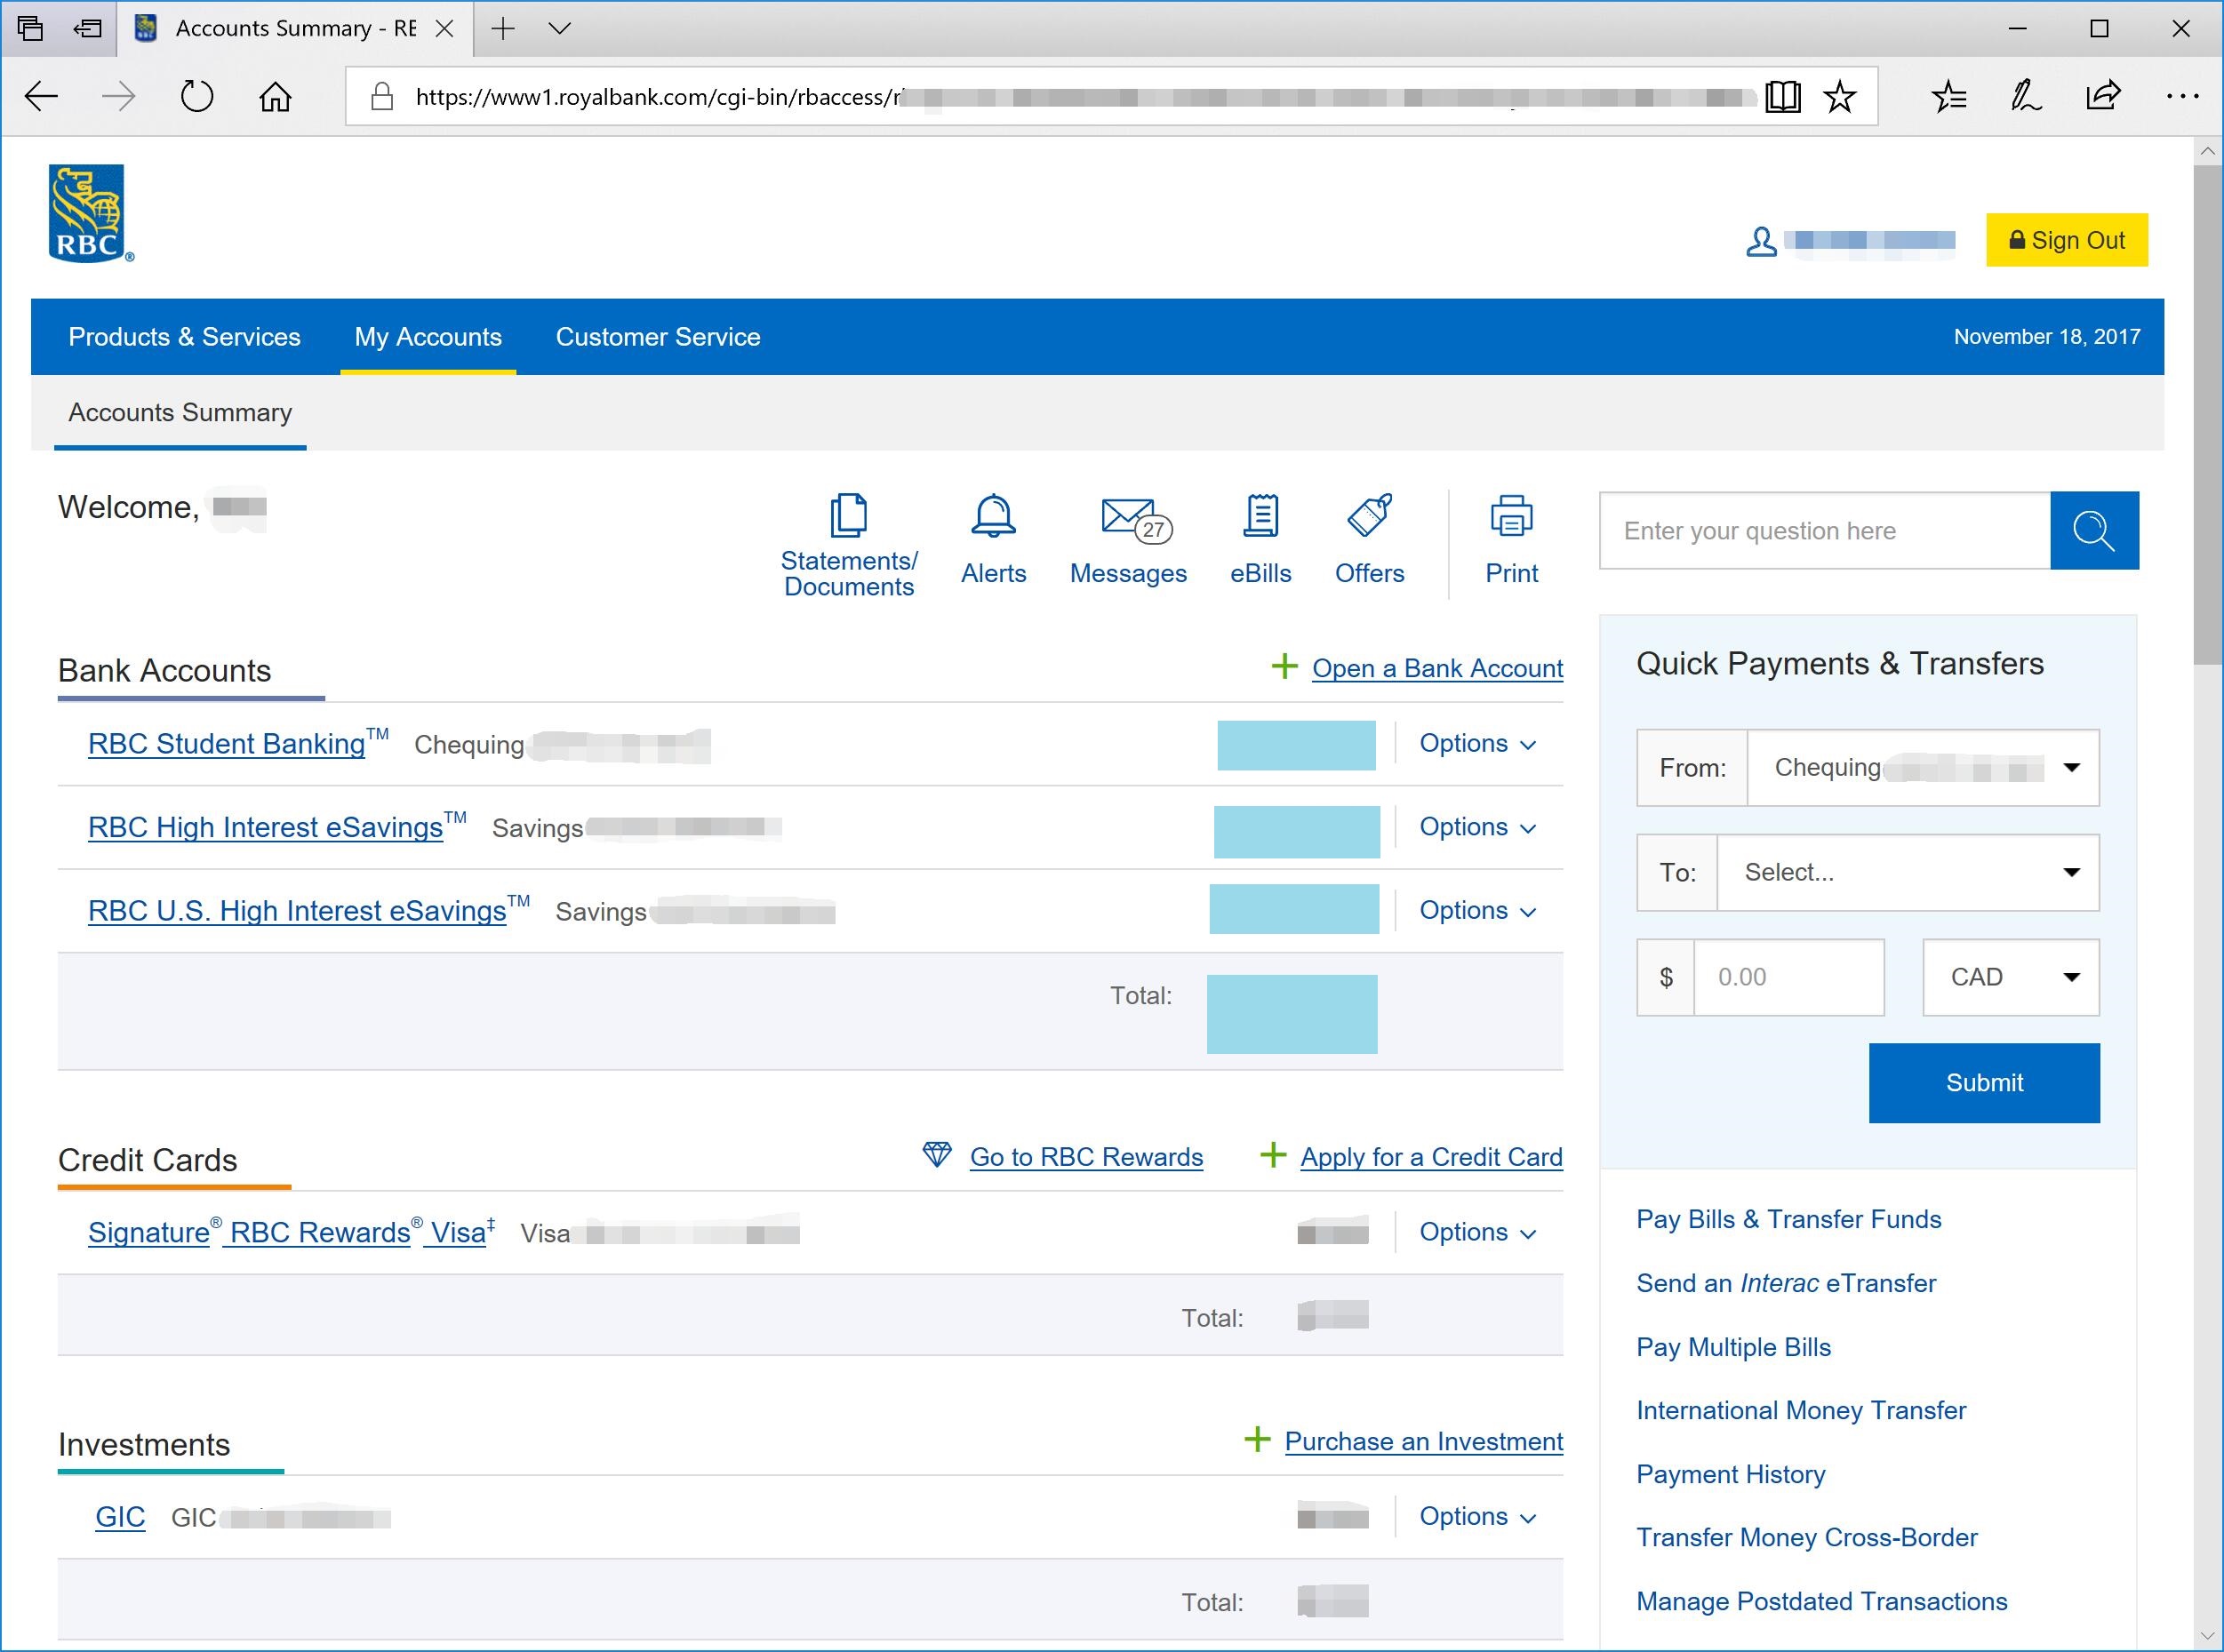Image resolution: width=2224 pixels, height=1652 pixels.
Task: Click Purchase an Investment link
Action: coord(1423,1441)
